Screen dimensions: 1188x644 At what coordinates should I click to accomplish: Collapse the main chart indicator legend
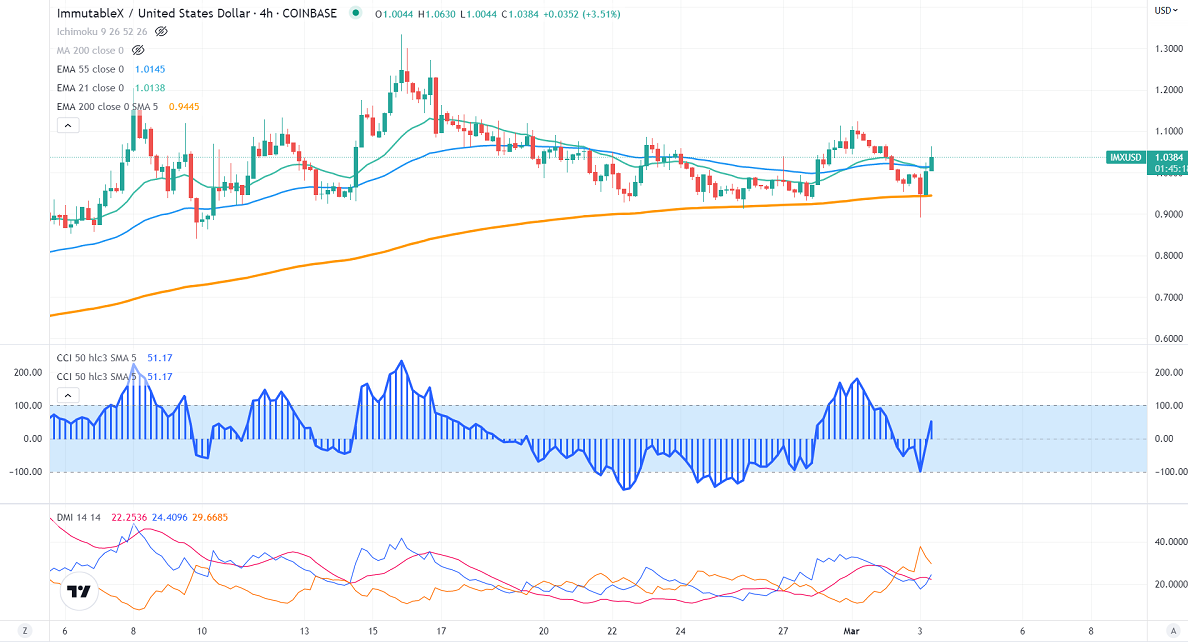[x=68, y=126]
